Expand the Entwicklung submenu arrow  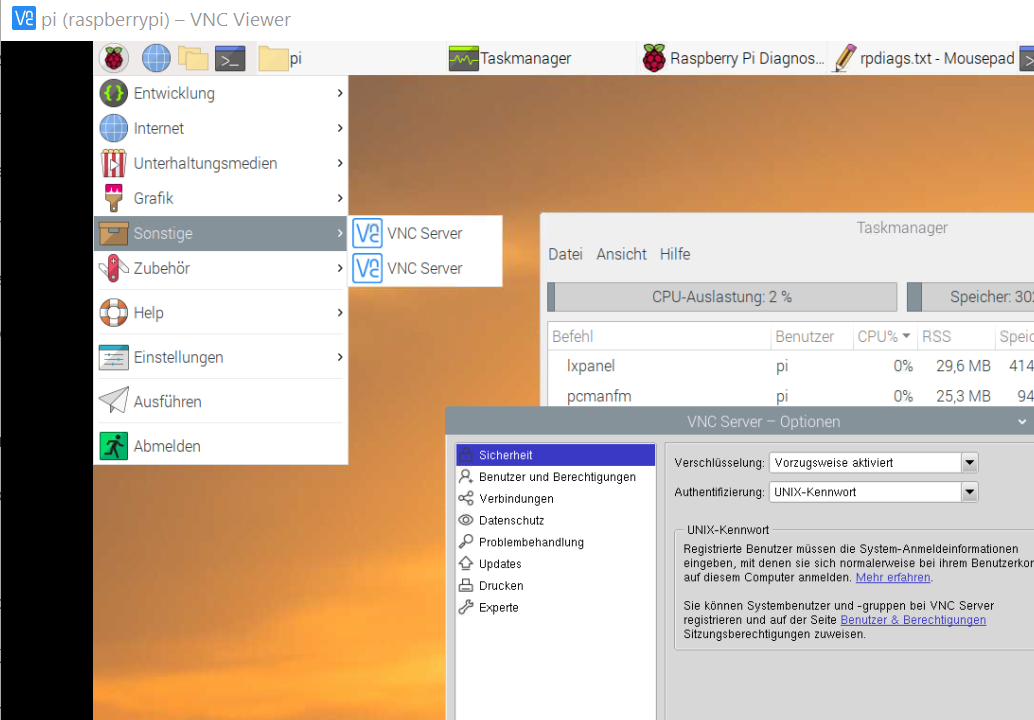pos(340,93)
